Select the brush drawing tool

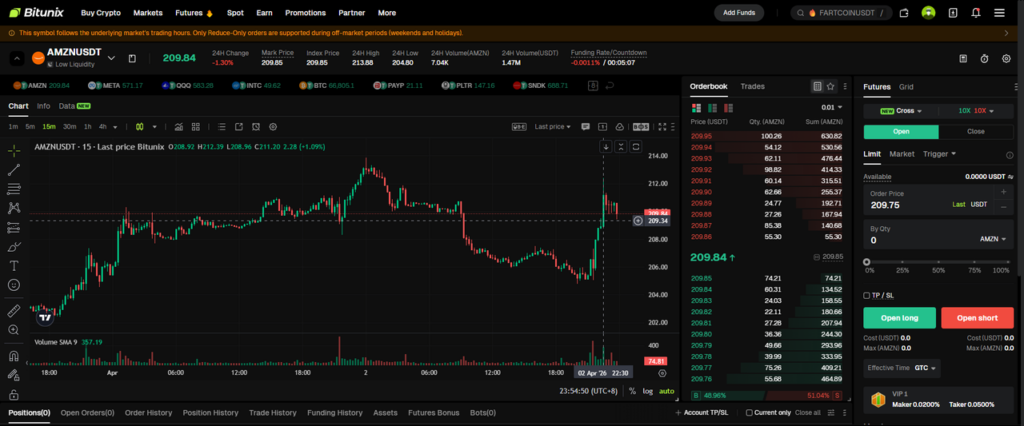point(14,246)
